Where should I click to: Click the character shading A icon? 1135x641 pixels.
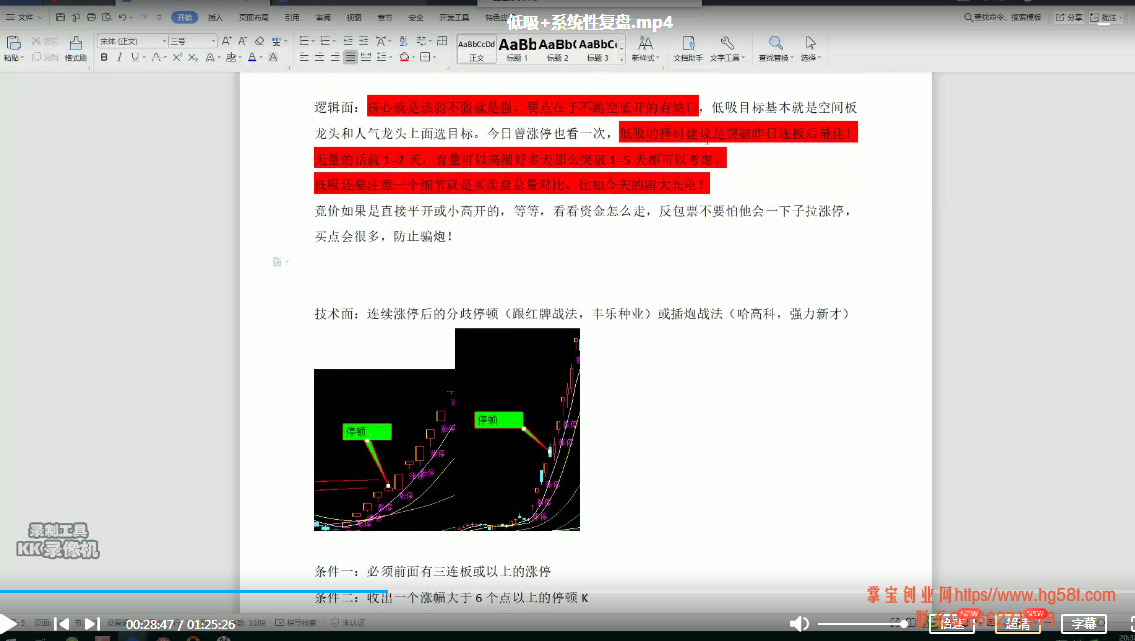click(x=273, y=57)
